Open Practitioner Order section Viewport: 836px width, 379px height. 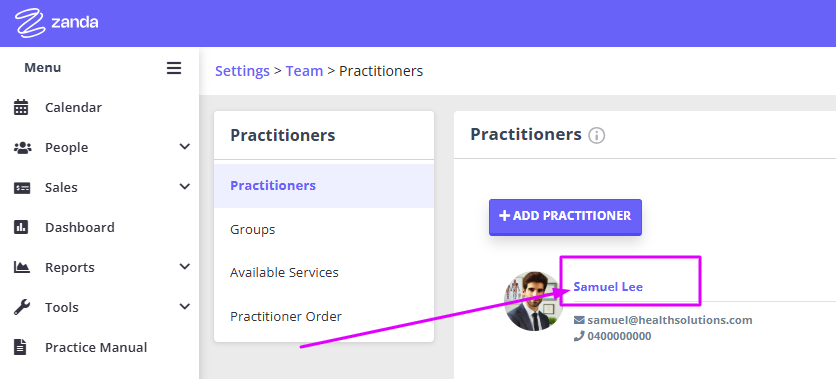324,317
